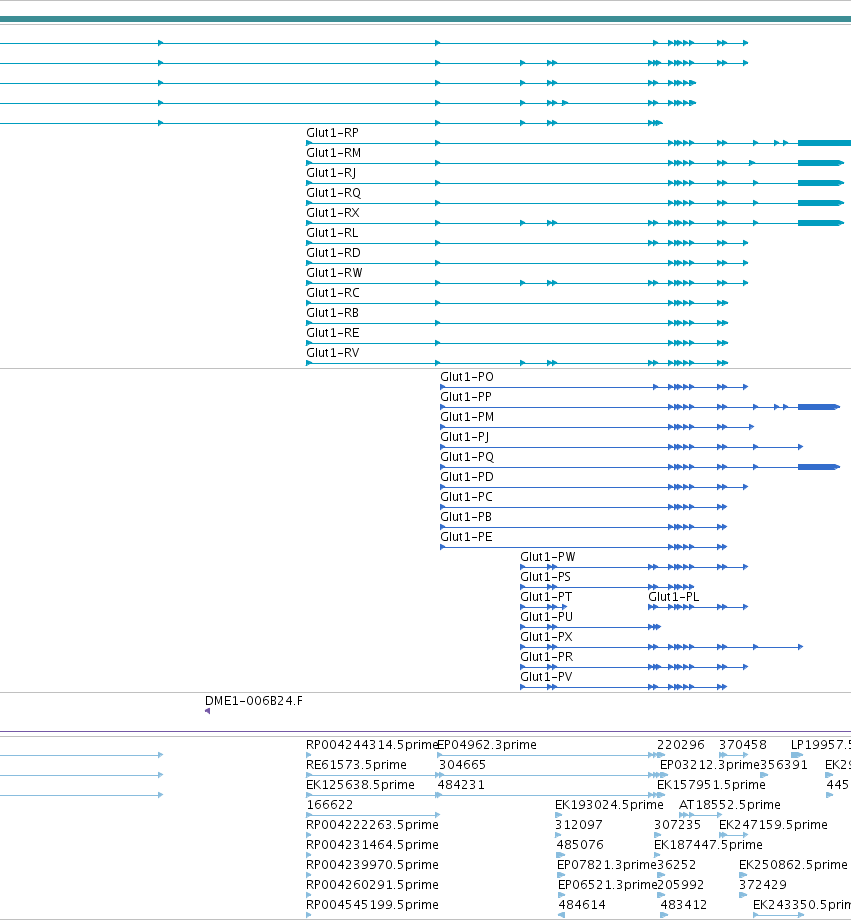Select the Glut1-RD transcript label
The width and height of the screenshot is (851, 920).
coord(333,253)
